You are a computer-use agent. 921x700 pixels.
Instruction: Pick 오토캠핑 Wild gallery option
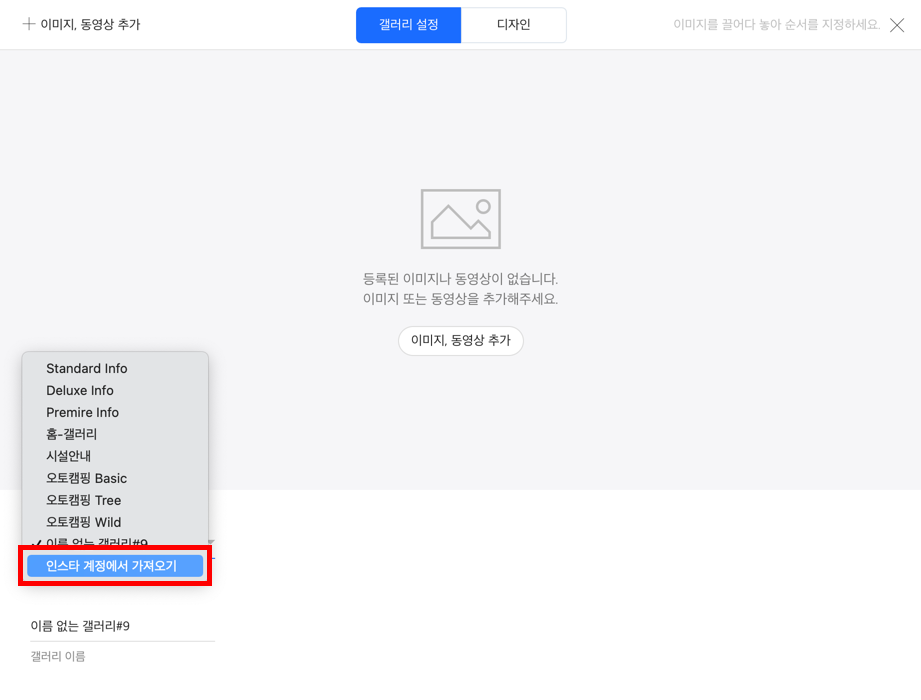tap(115, 522)
